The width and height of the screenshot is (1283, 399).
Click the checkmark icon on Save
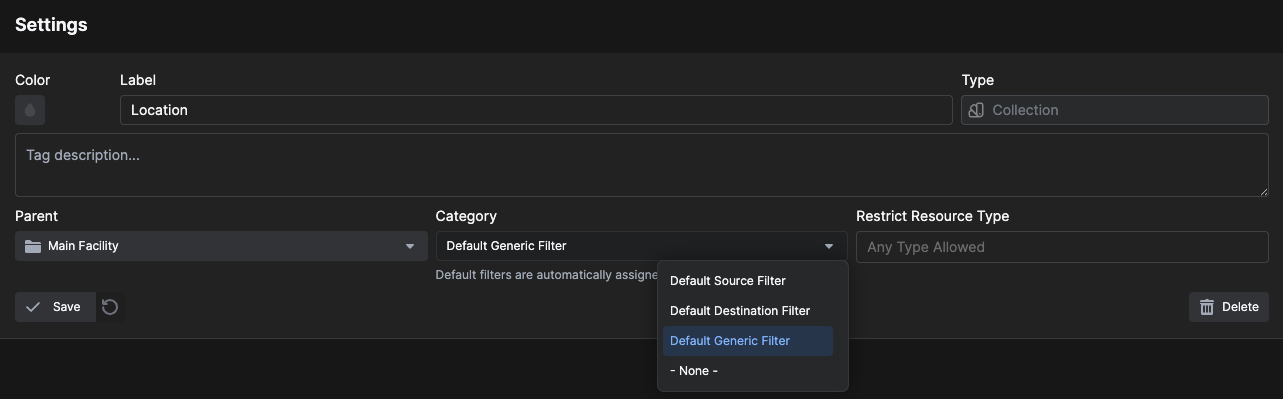coord(34,307)
